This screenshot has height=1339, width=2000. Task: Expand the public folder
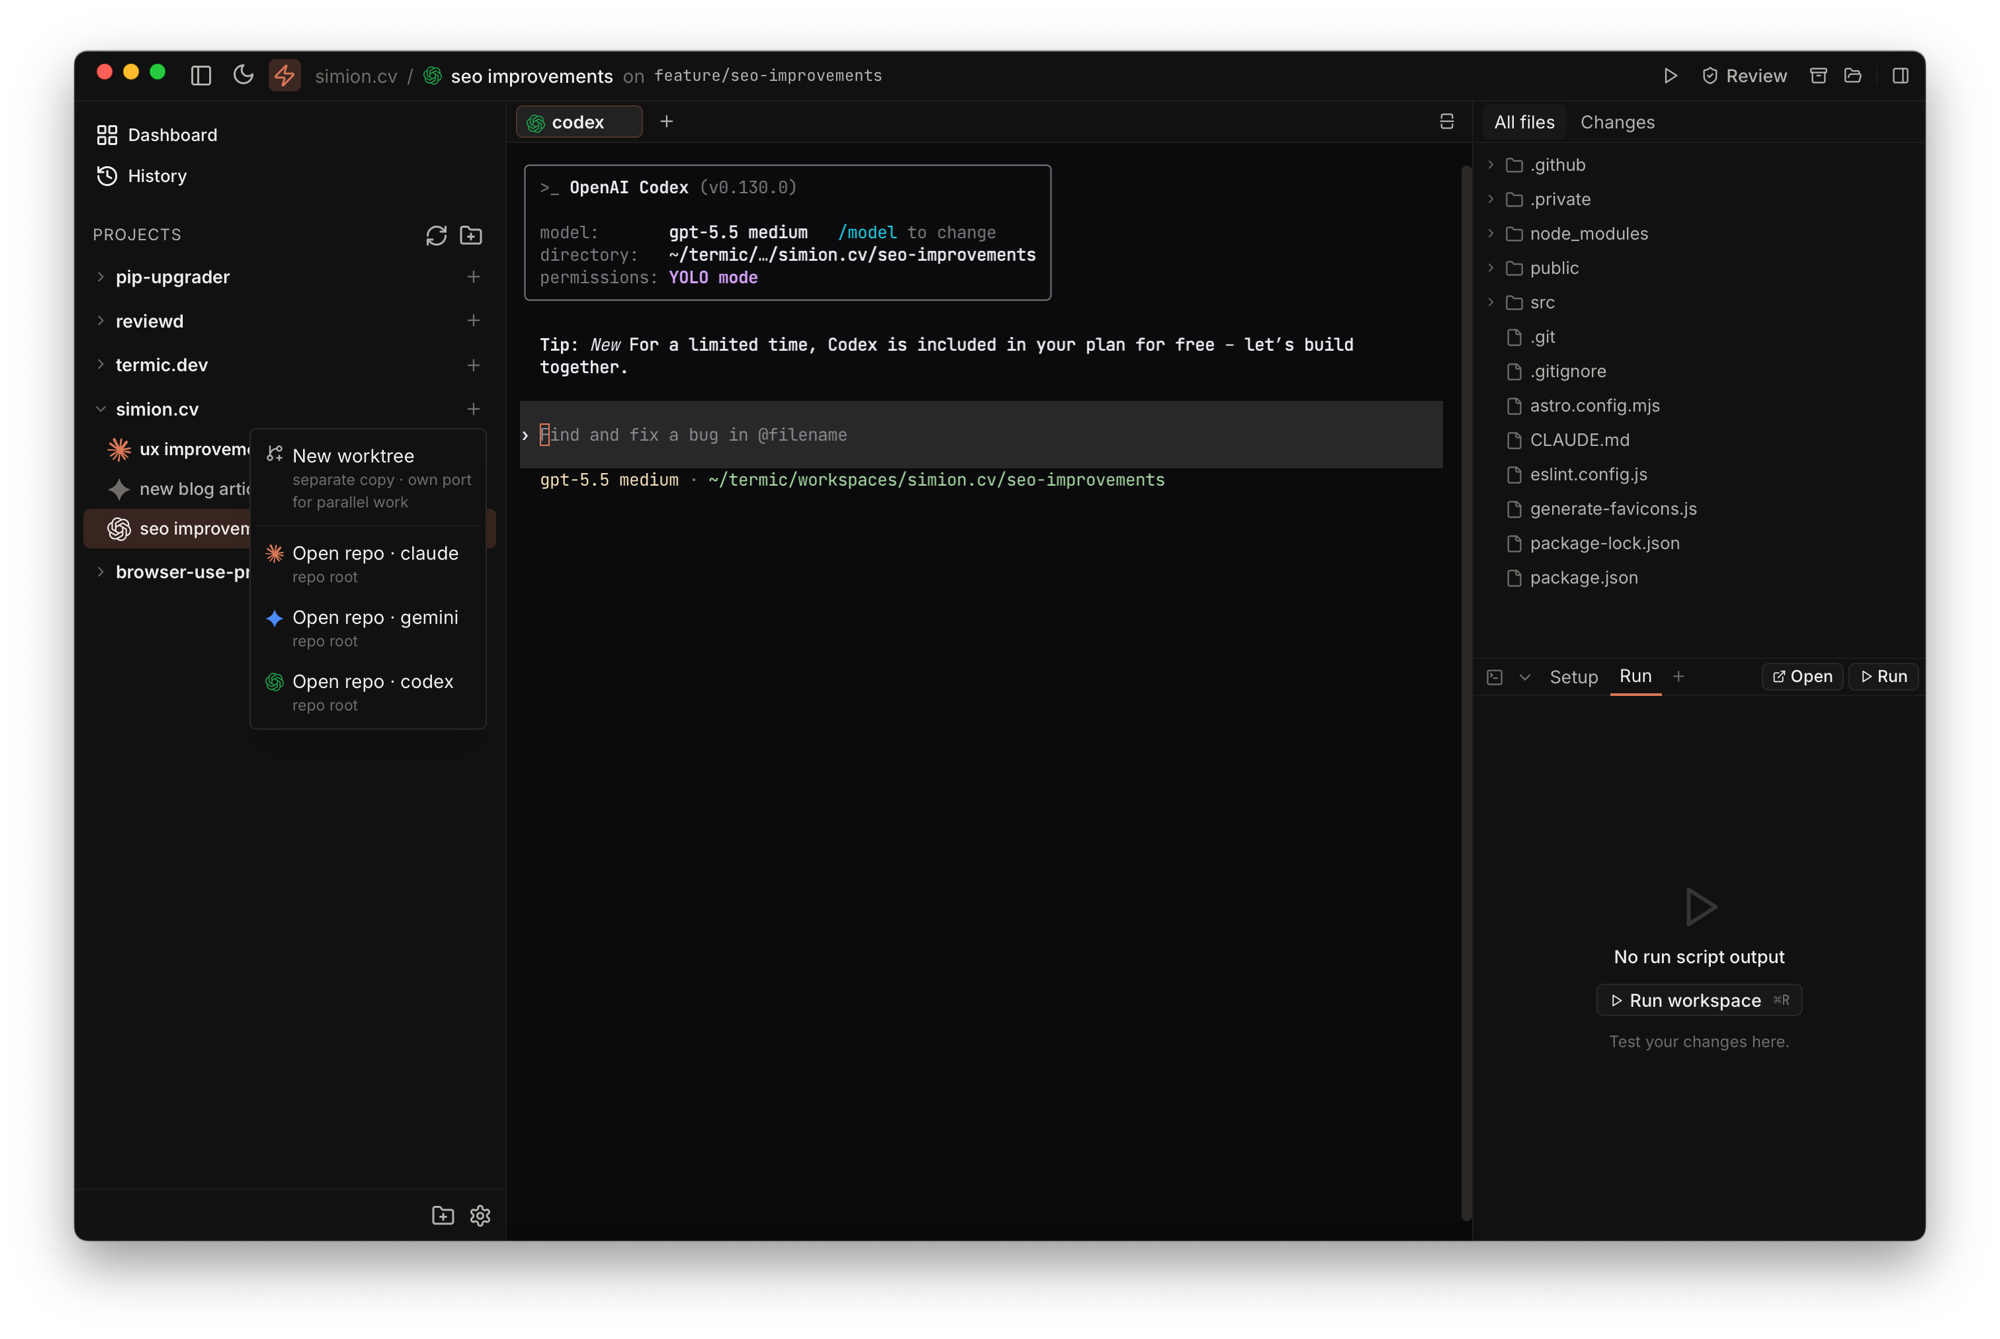click(1491, 268)
